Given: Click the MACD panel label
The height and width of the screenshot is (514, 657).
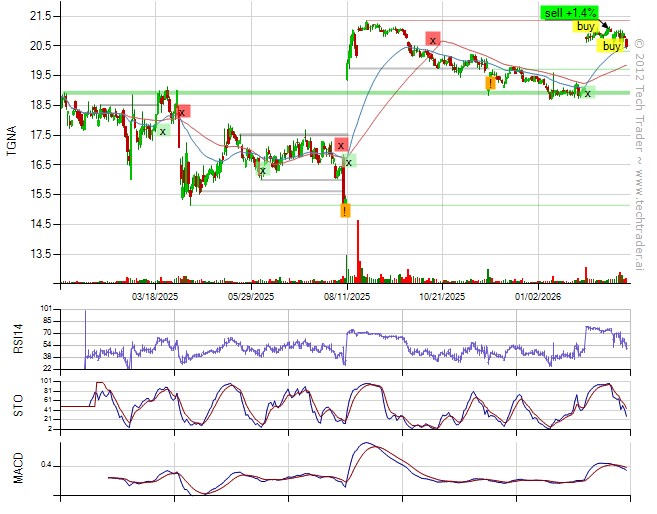Looking at the screenshot, I should (18, 468).
